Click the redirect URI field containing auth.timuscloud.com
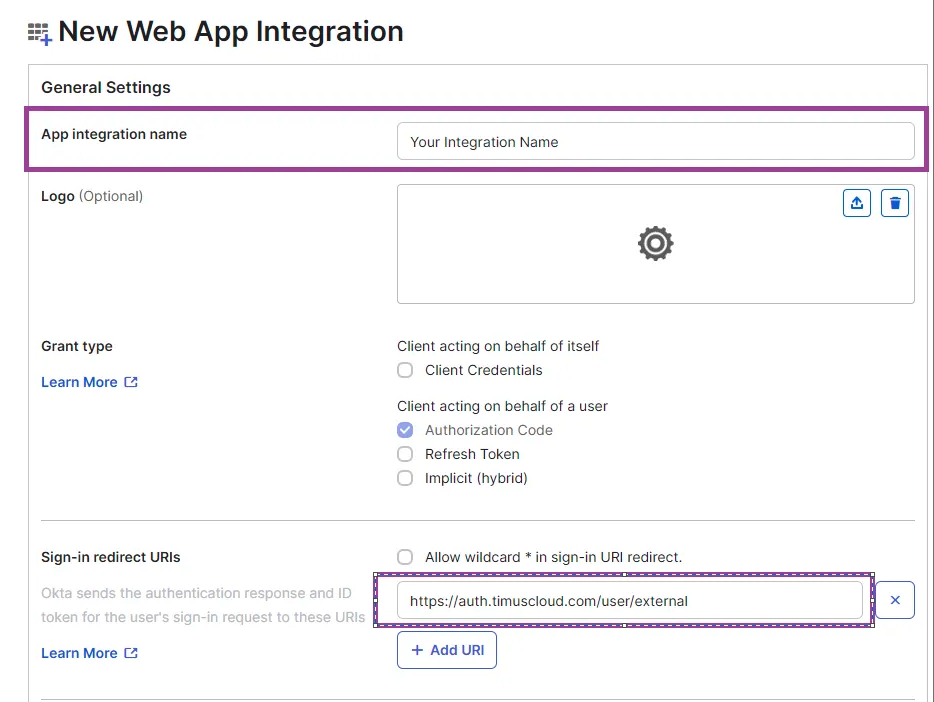This screenshot has width=934, height=702. click(630, 599)
